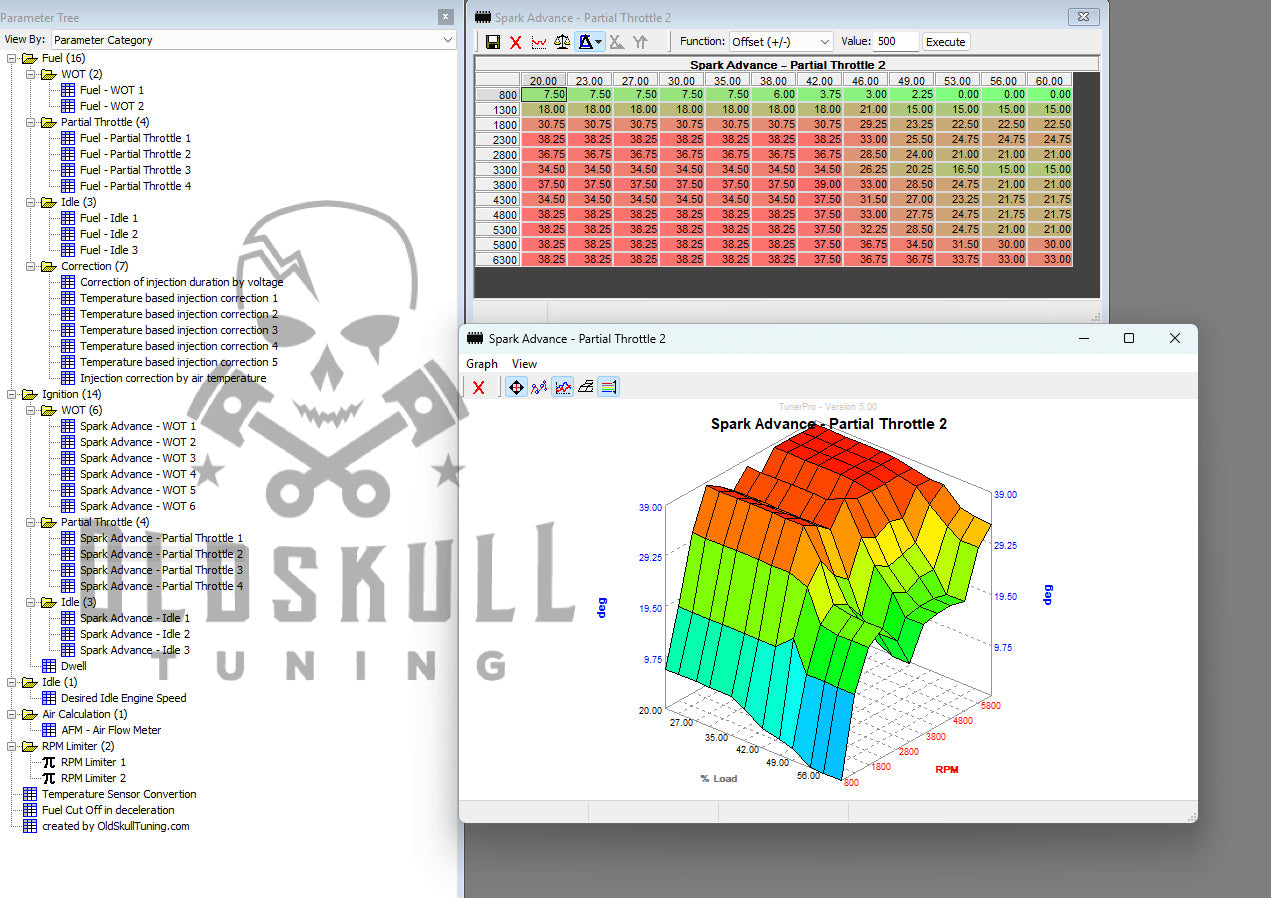Toggle the crosshair rotate tool in graph toolbar
1271x898 pixels.
tap(516, 387)
